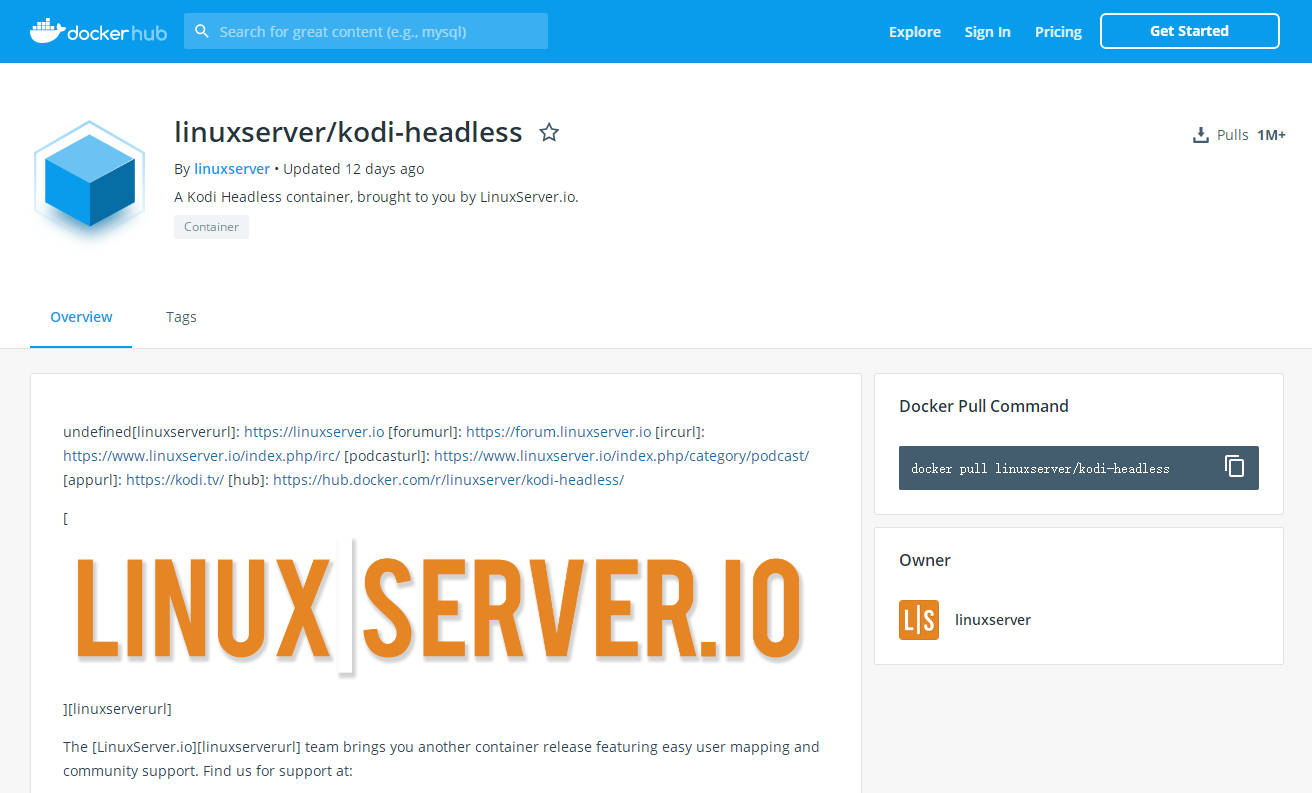Star the linuxserver/kodi-headless repository

[x=549, y=132]
